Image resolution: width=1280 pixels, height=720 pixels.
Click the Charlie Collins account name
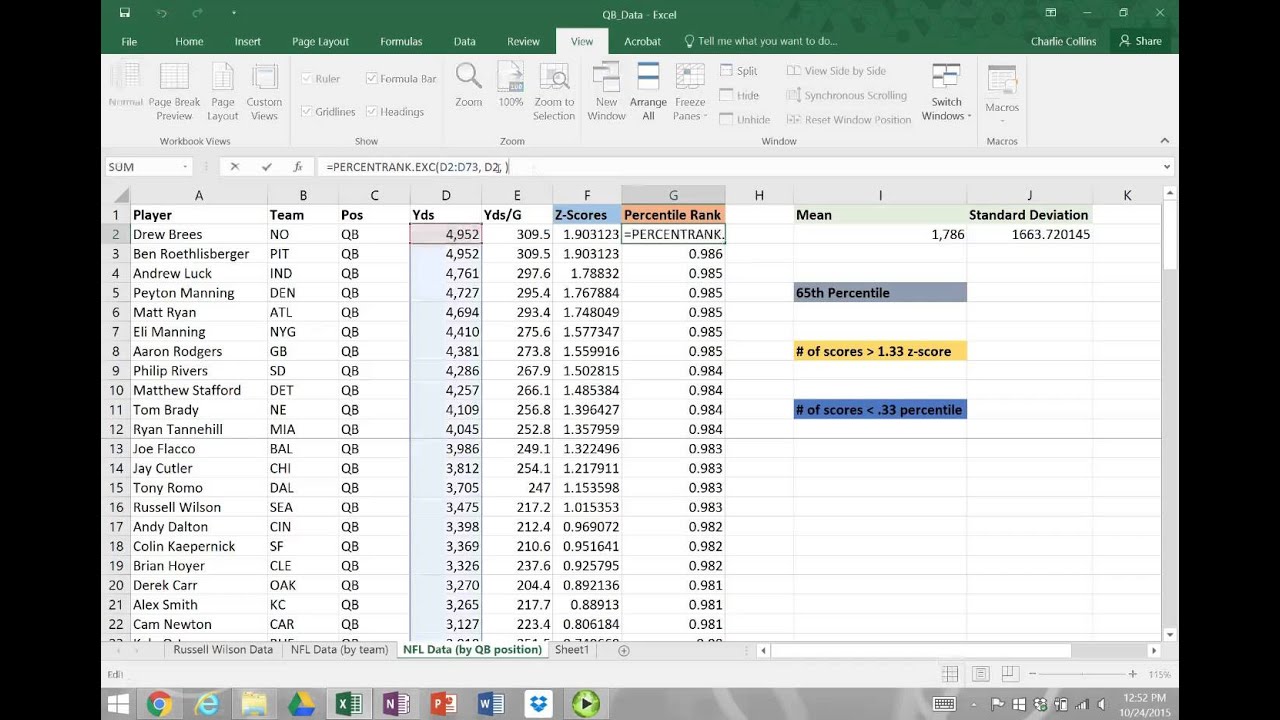[1063, 41]
